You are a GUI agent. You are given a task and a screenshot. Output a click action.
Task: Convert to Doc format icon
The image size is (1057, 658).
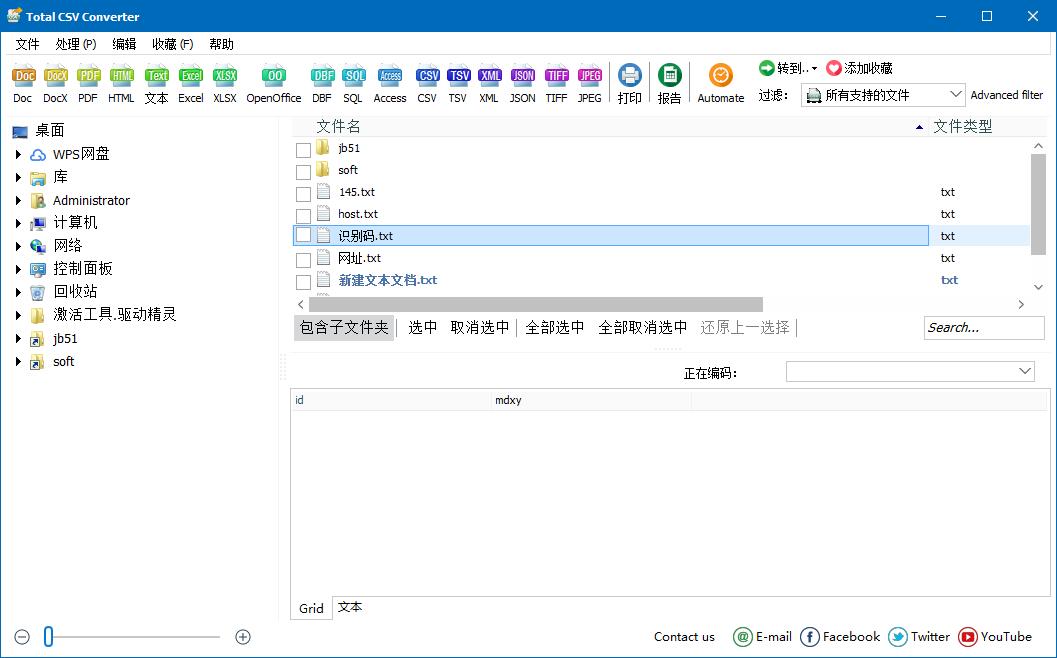tap(23, 76)
